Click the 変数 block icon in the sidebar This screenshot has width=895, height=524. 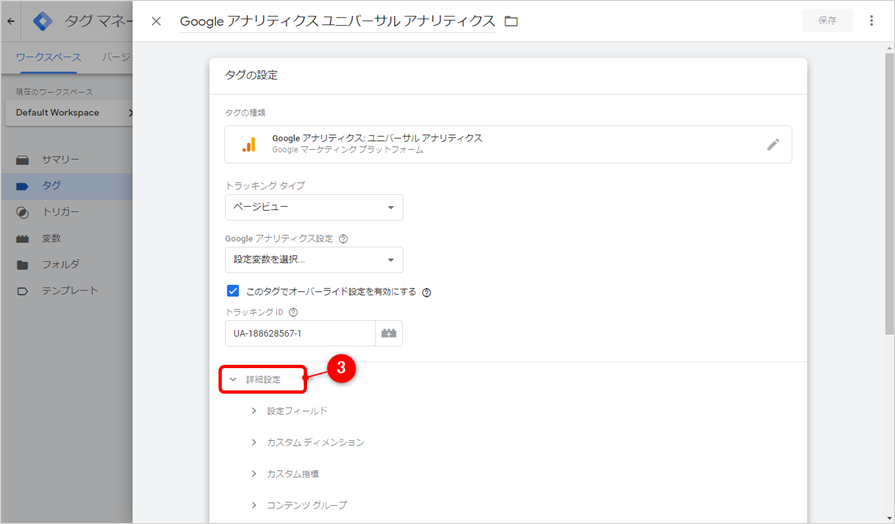pyautogui.click(x=22, y=239)
